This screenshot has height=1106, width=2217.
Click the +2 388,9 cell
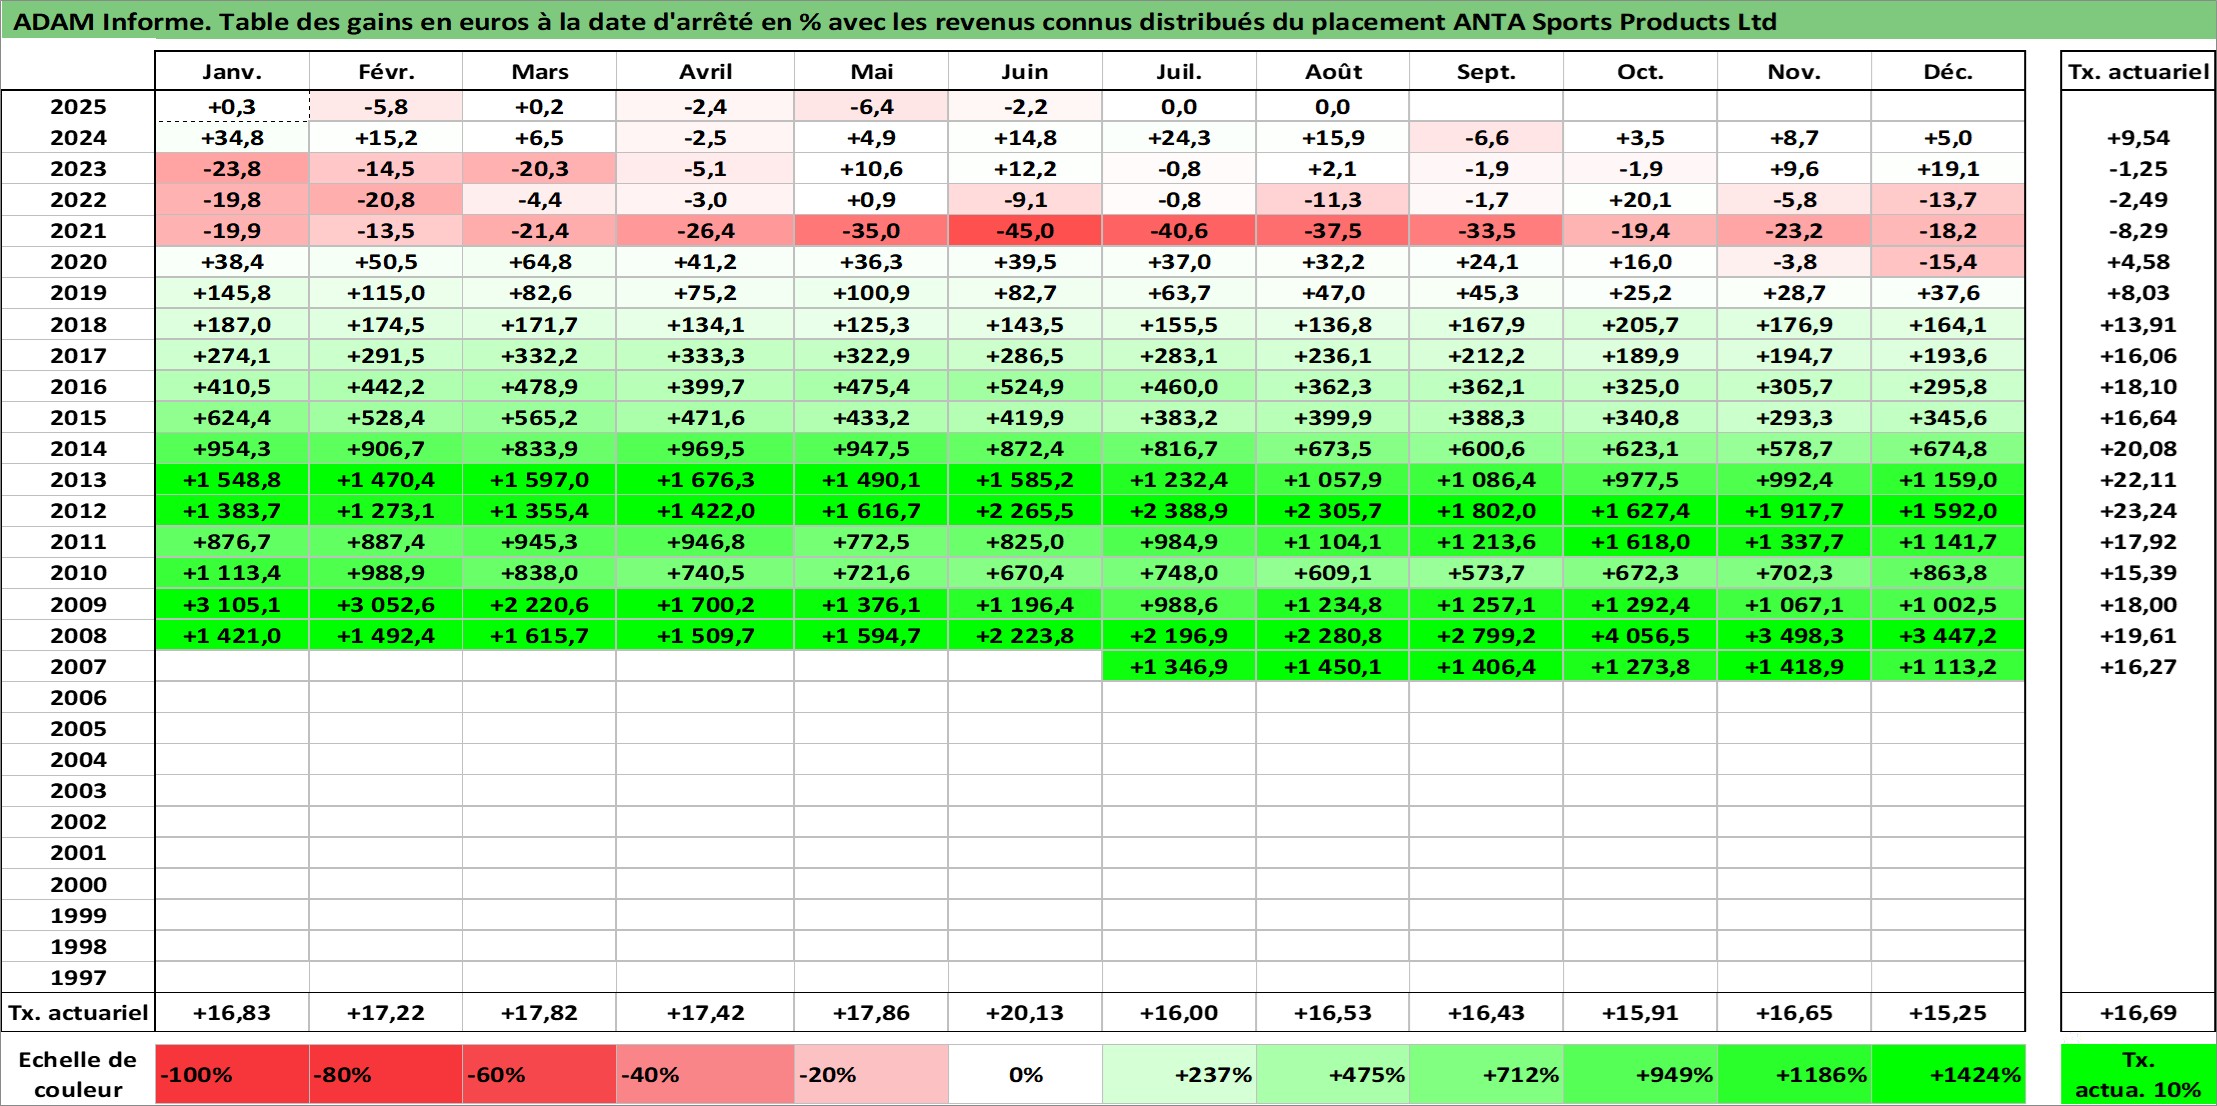pyautogui.click(x=1179, y=511)
